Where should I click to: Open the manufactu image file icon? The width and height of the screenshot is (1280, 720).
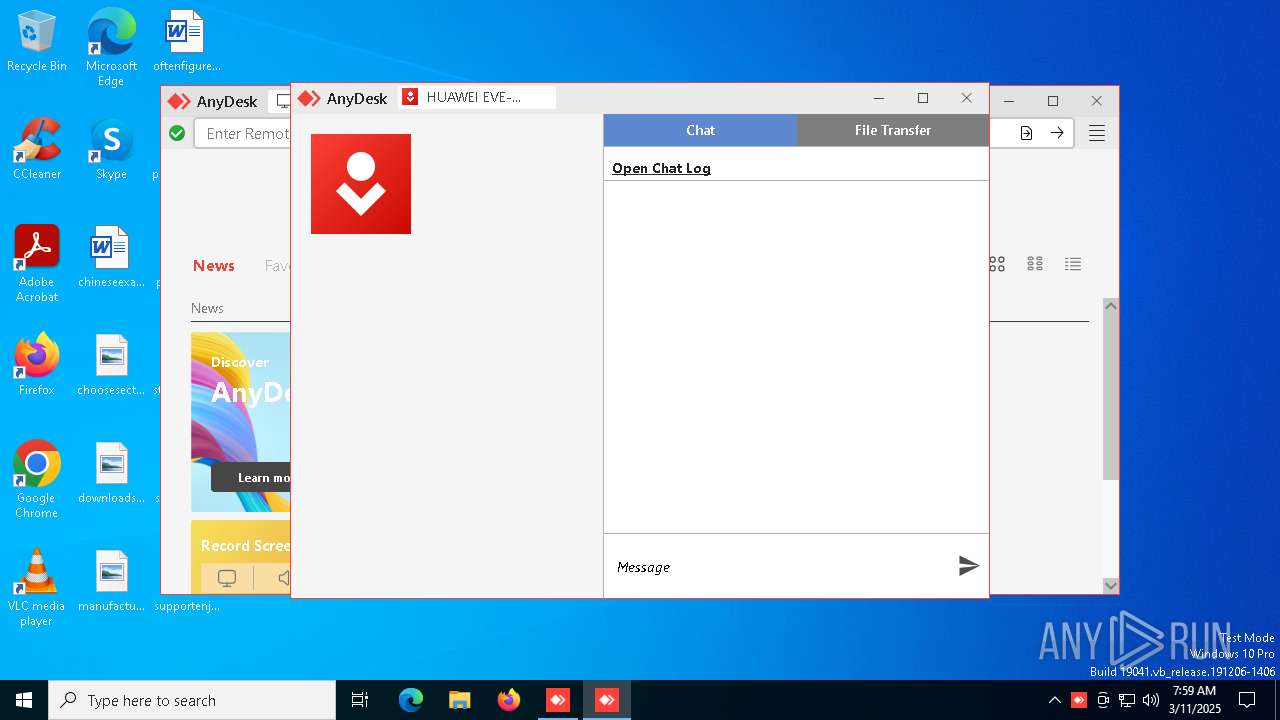pos(111,581)
